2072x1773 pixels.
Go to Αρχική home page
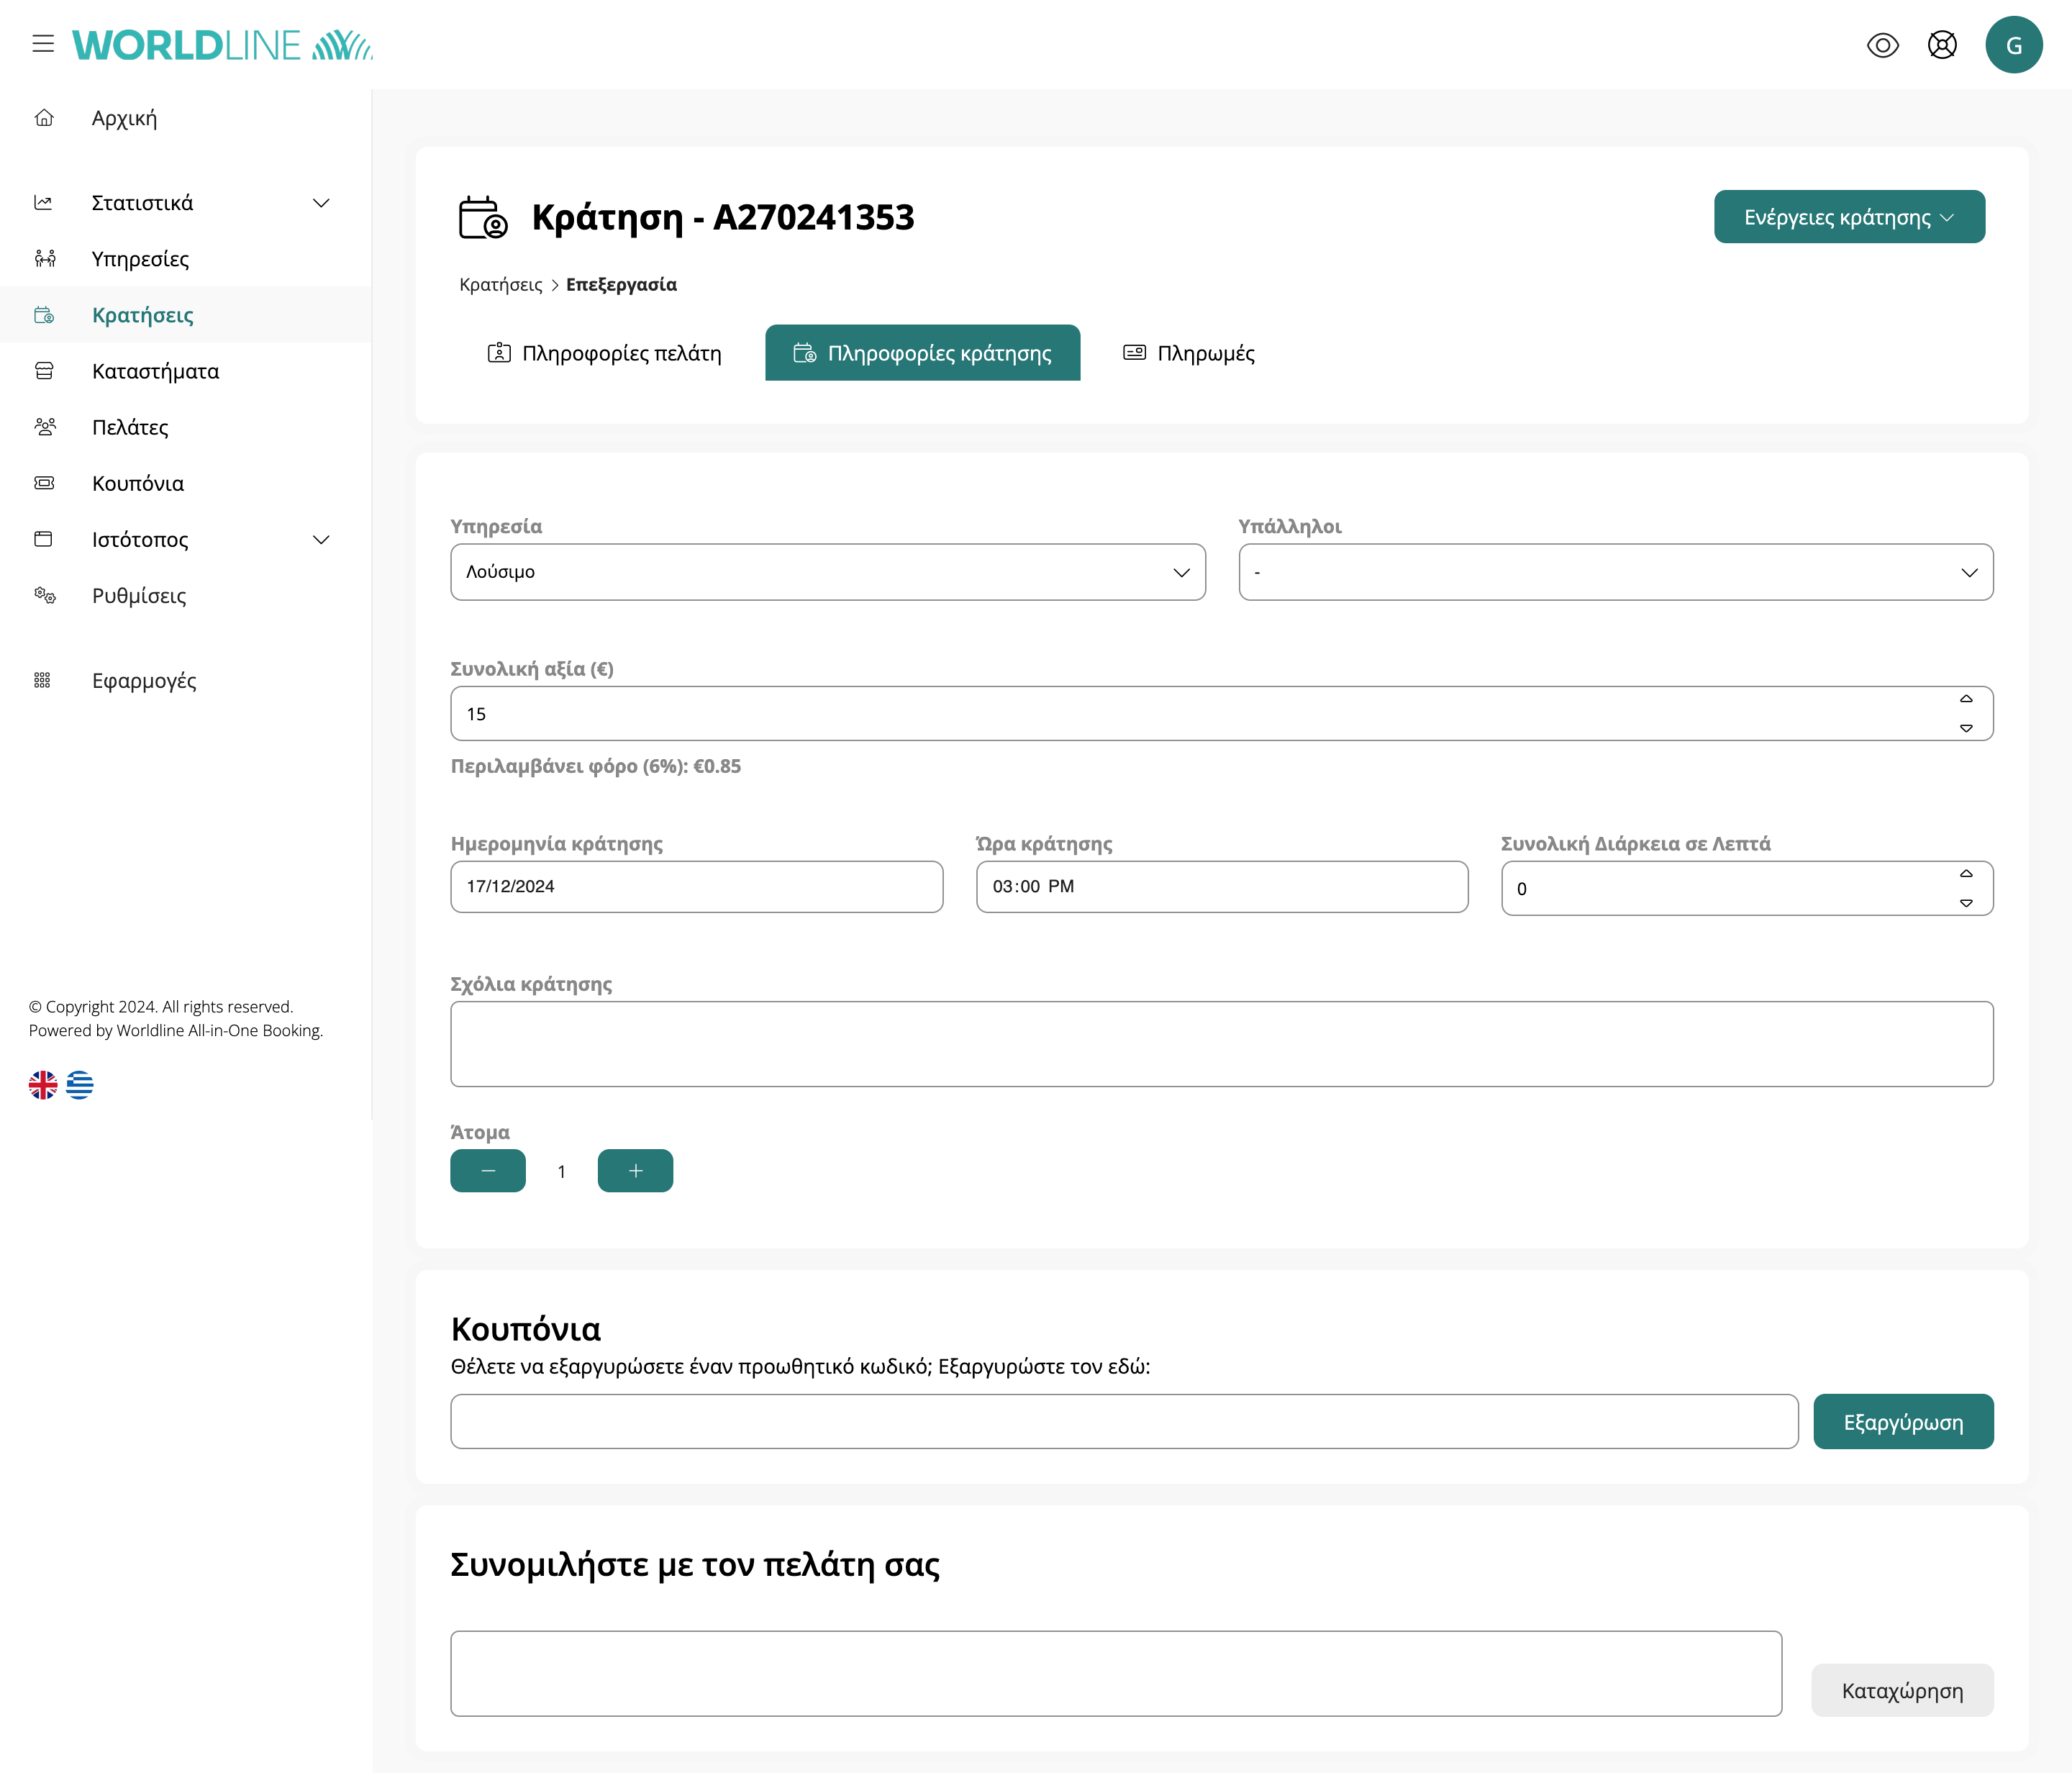pos(124,118)
